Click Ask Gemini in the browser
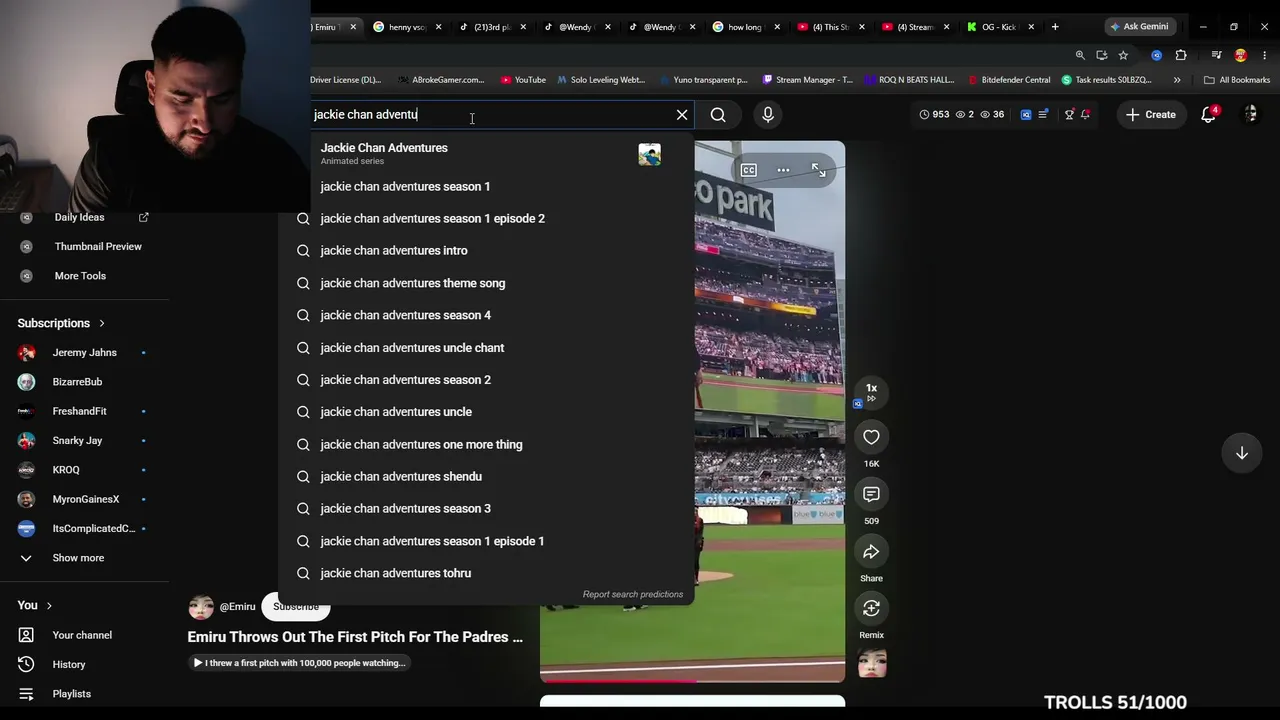This screenshot has width=1280, height=720. [1139, 27]
